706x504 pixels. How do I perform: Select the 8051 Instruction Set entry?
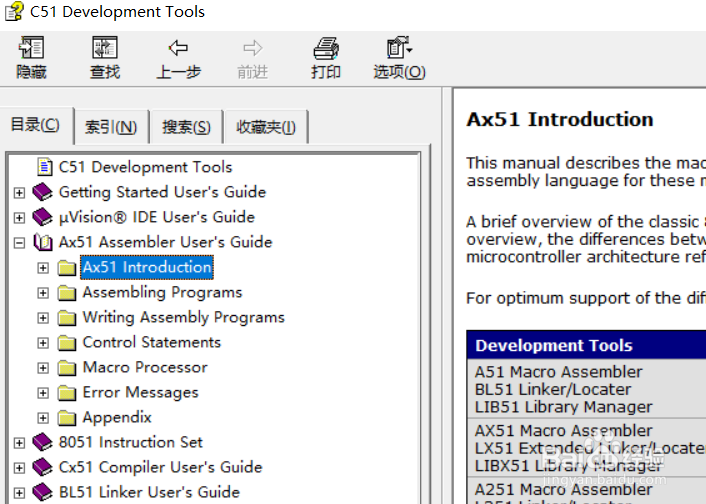tap(131, 442)
